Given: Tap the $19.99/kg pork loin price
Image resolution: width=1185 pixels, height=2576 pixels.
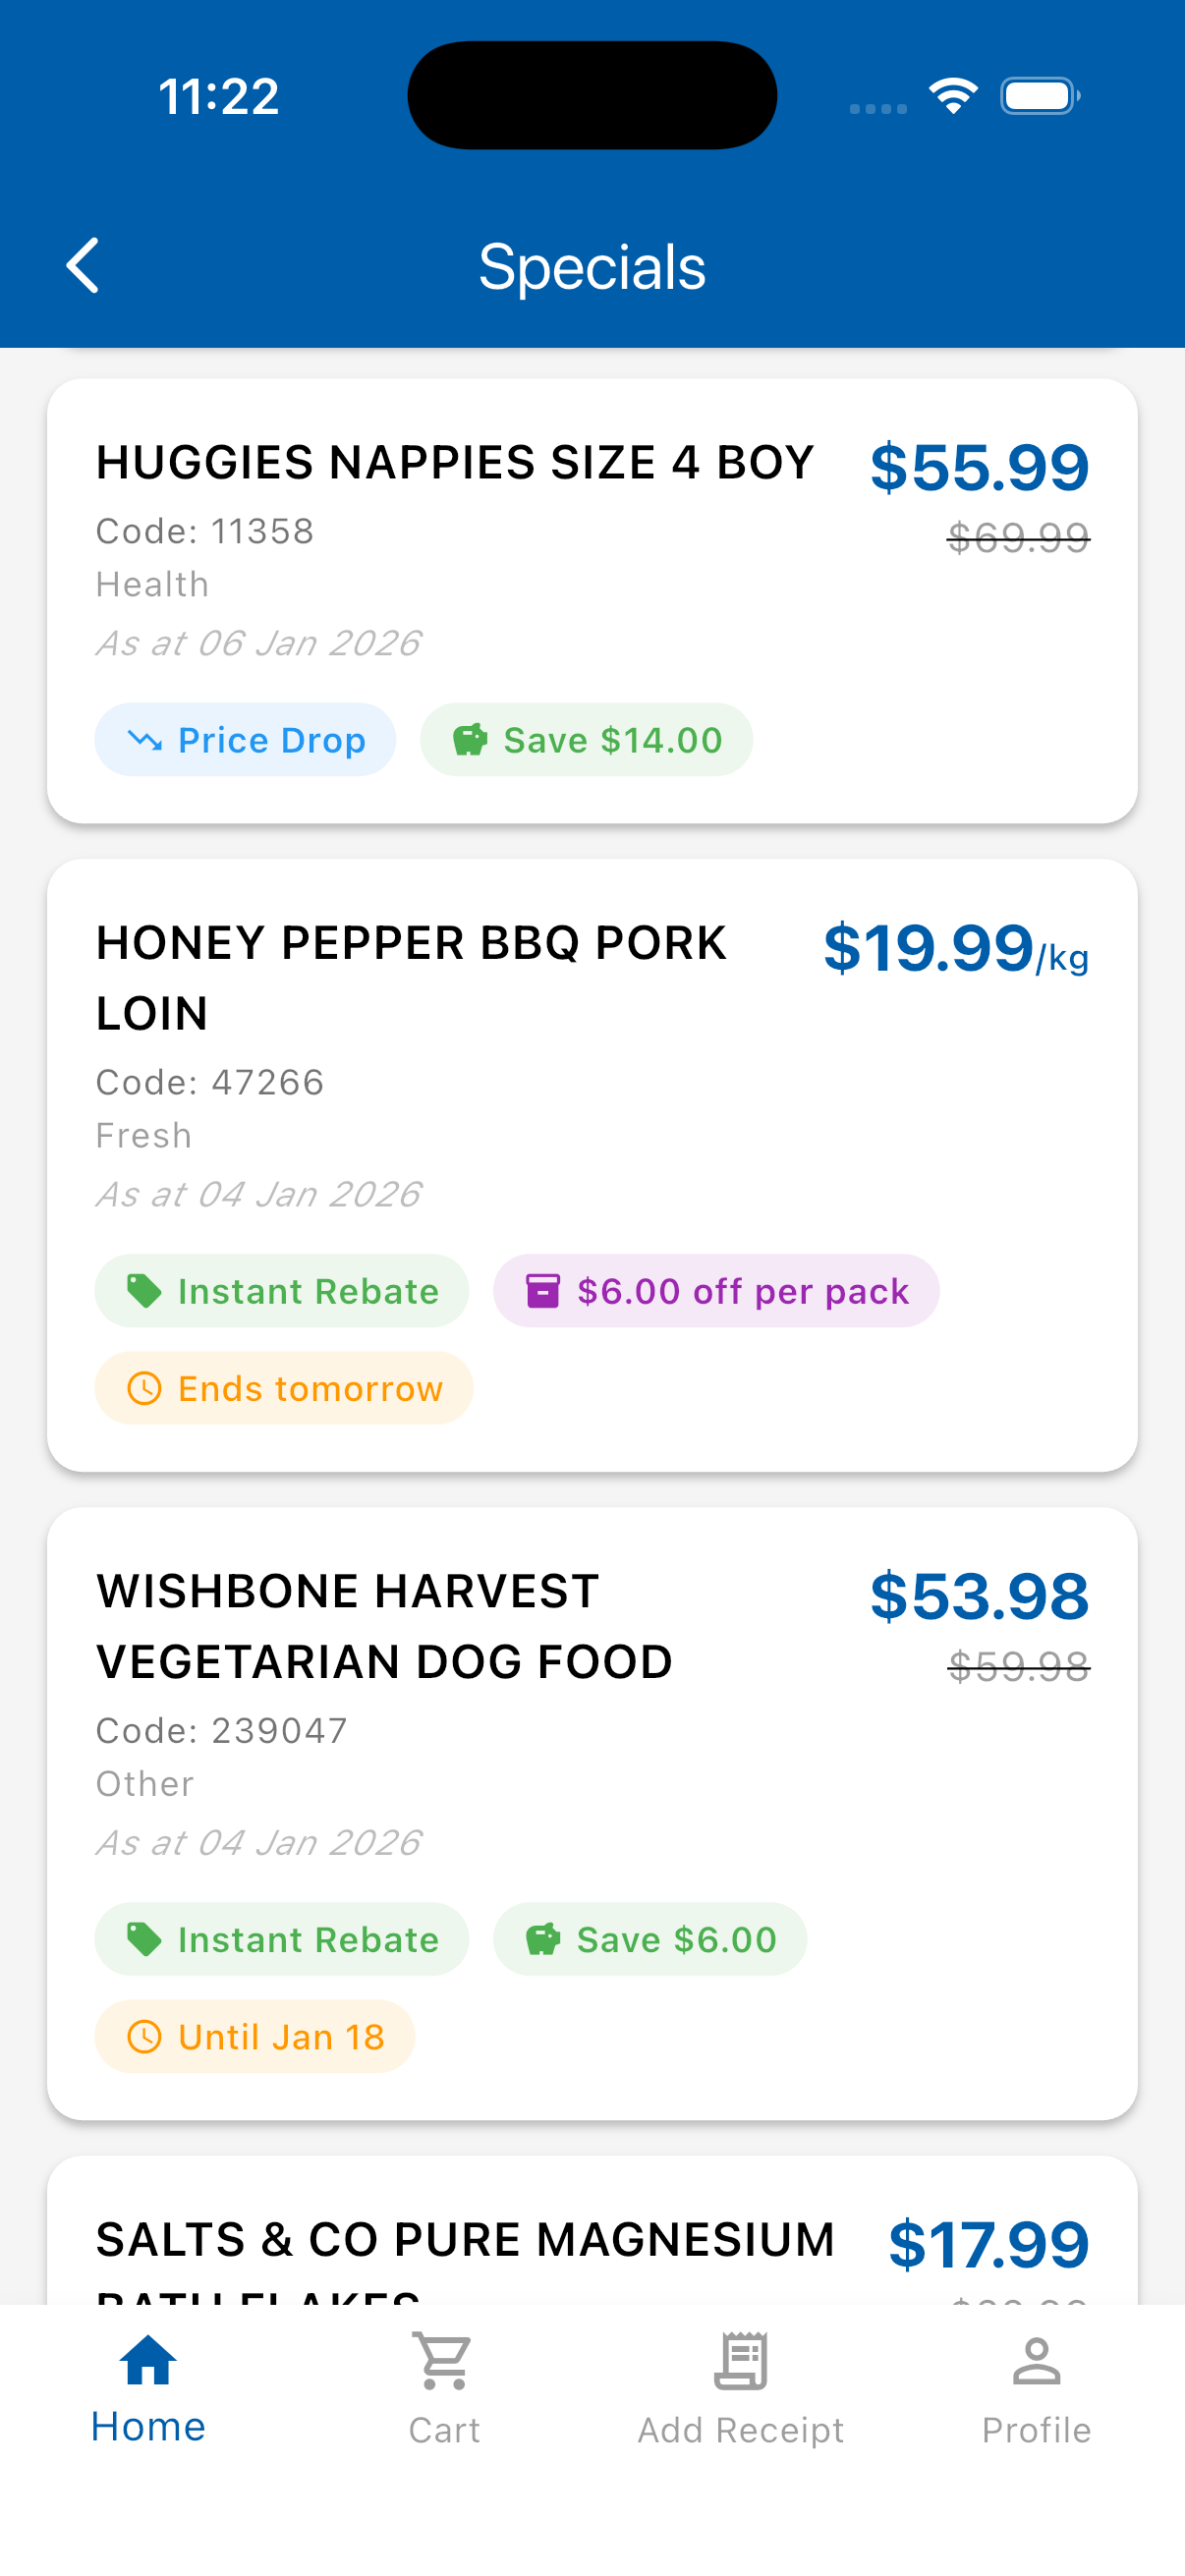Looking at the screenshot, I should 955,949.
